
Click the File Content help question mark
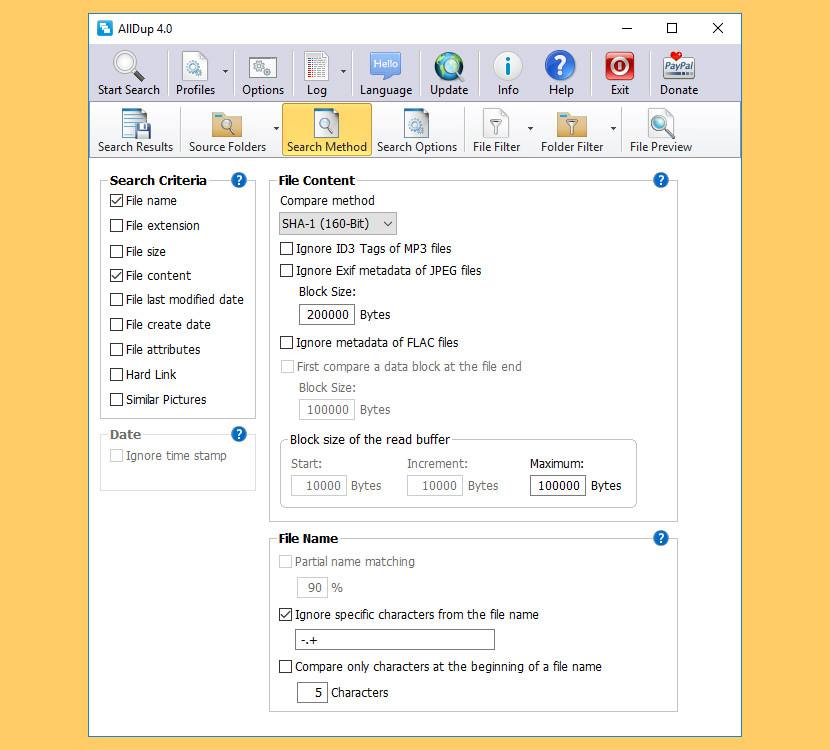click(x=660, y=180)
